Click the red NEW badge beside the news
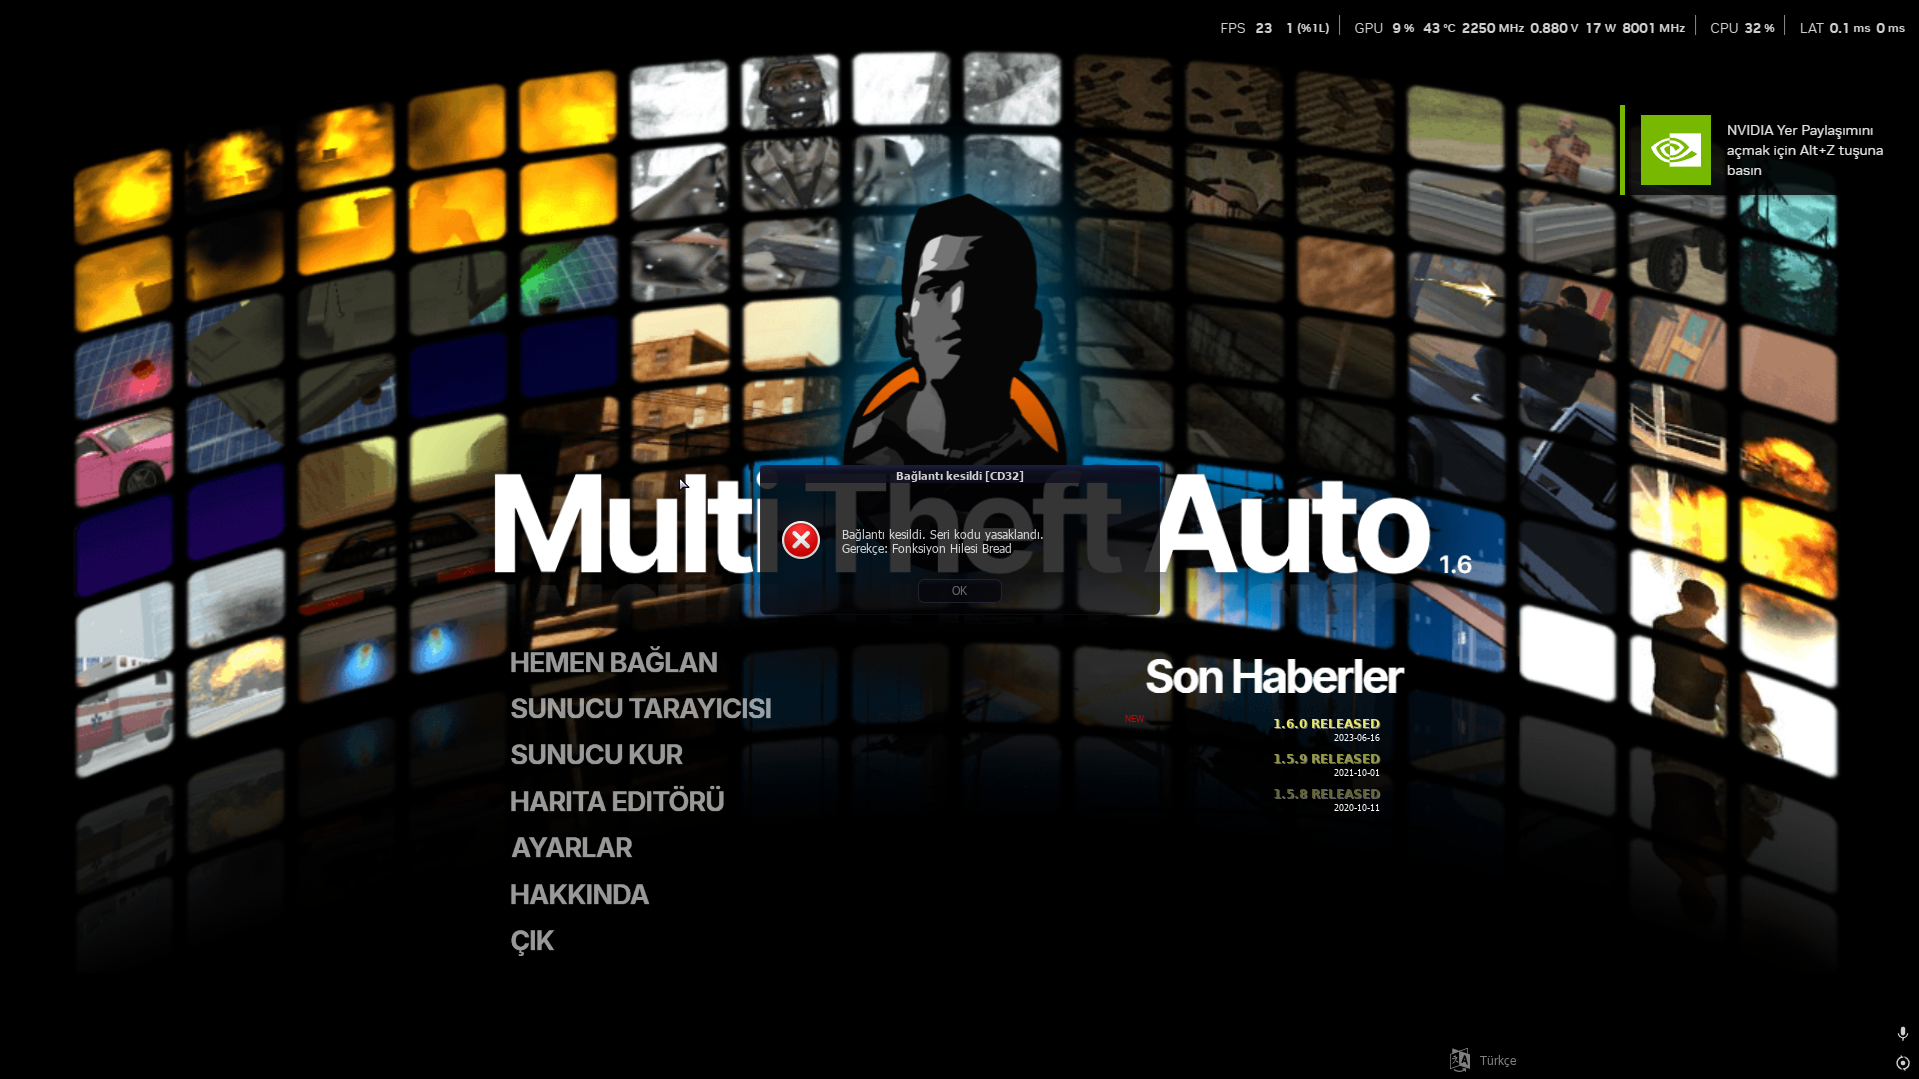This screenshot has width=1919, height=1079. point(1134,719)
